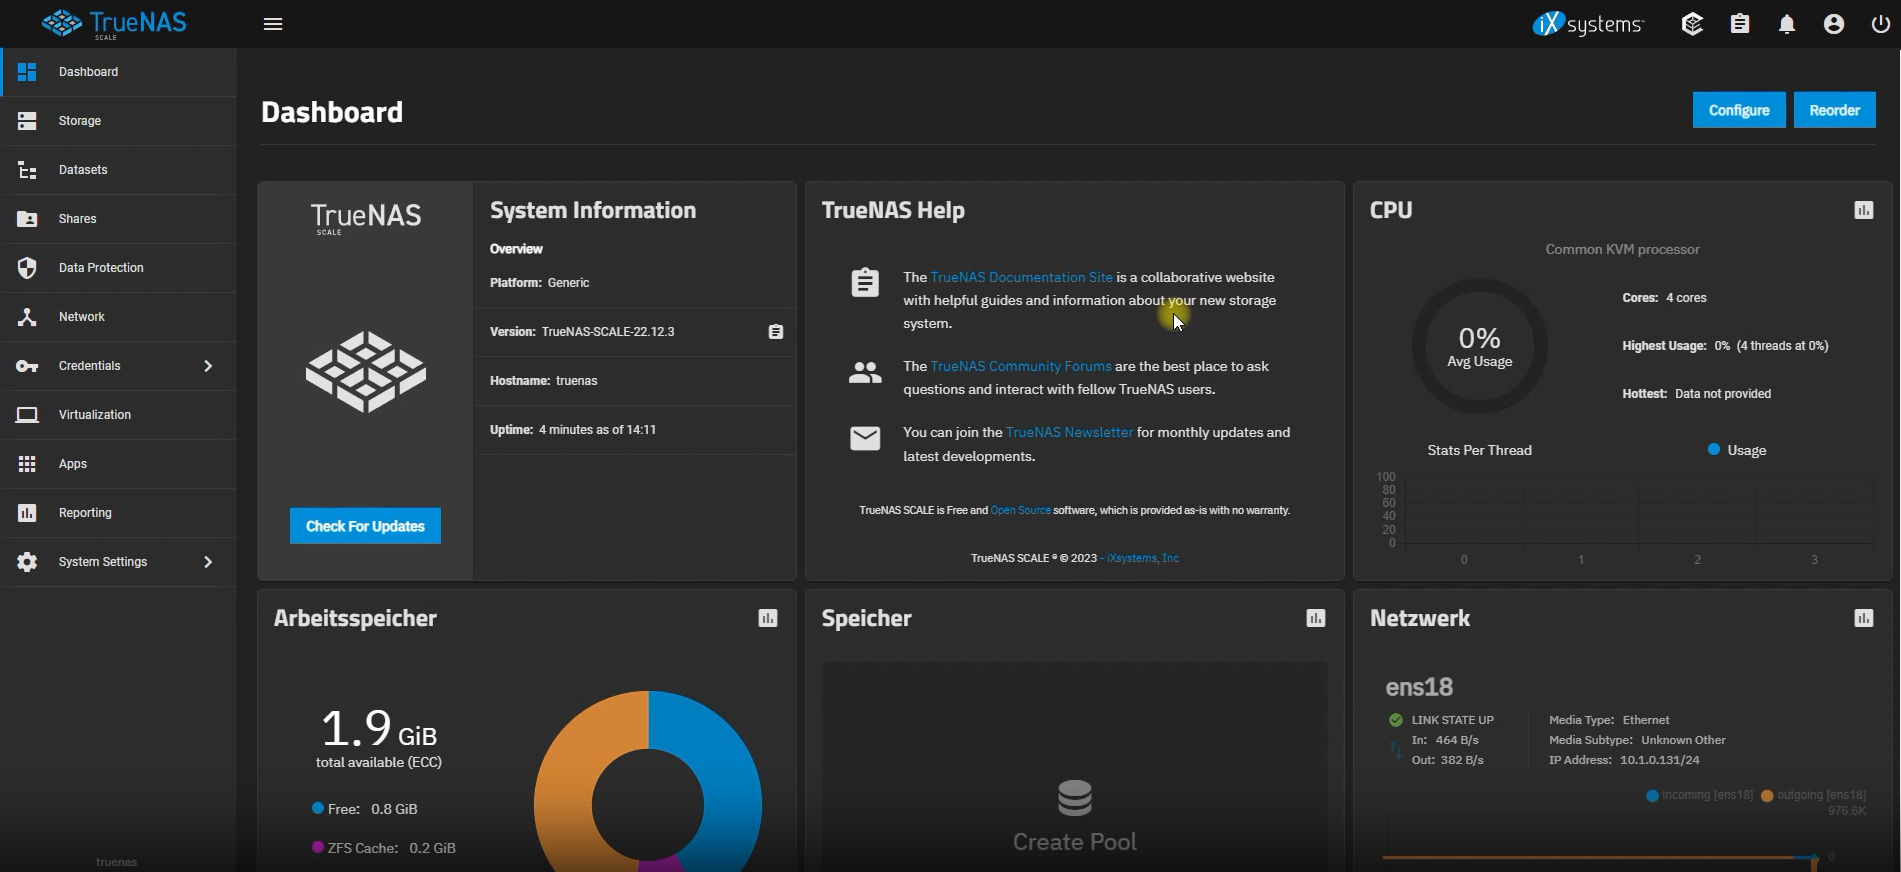Open TrueNAS Documentation Site link
1901x872 pixels.
coord(1021,277)
